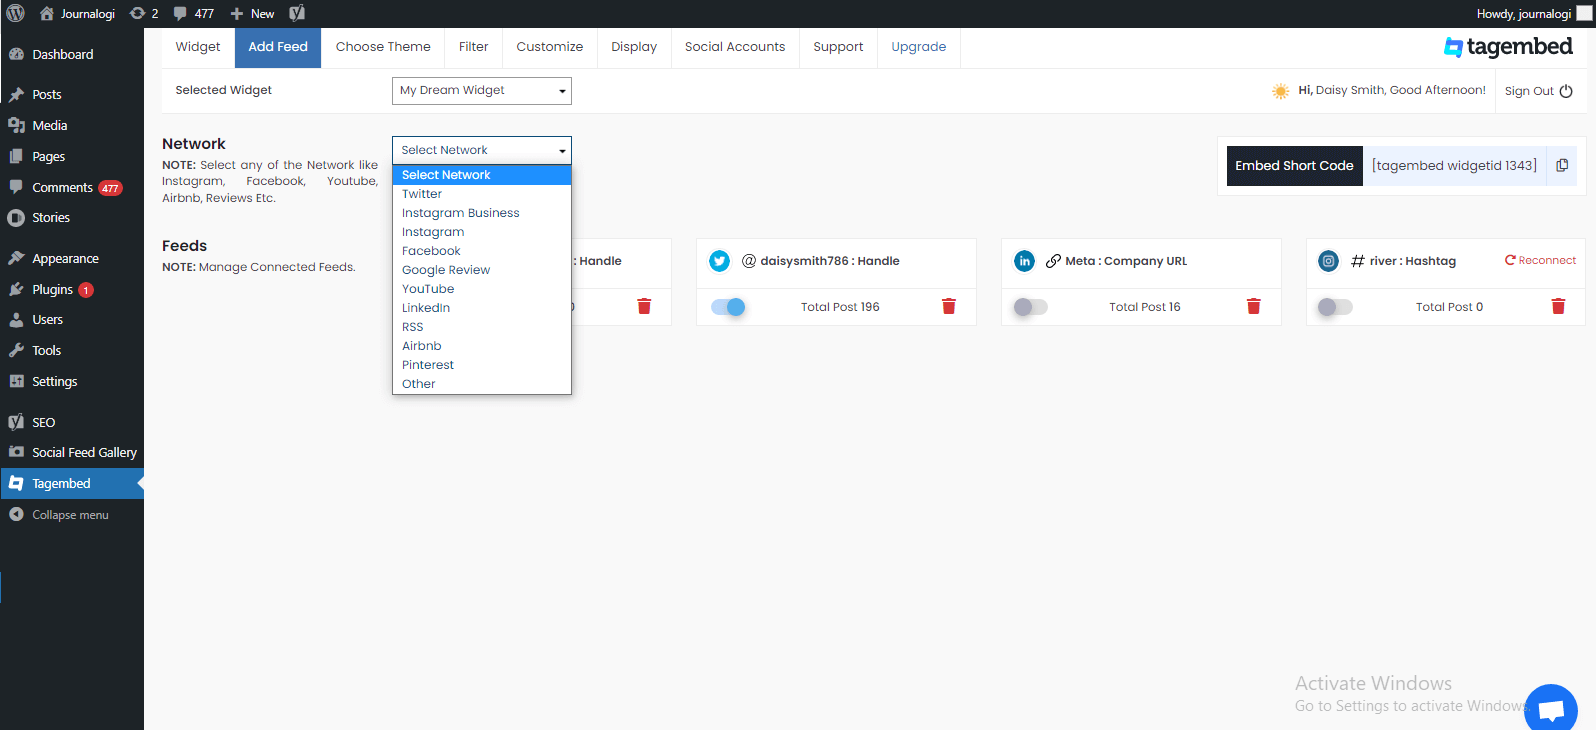
Task: Click the WordPress logo icon
Action: (x=15, y=14)
